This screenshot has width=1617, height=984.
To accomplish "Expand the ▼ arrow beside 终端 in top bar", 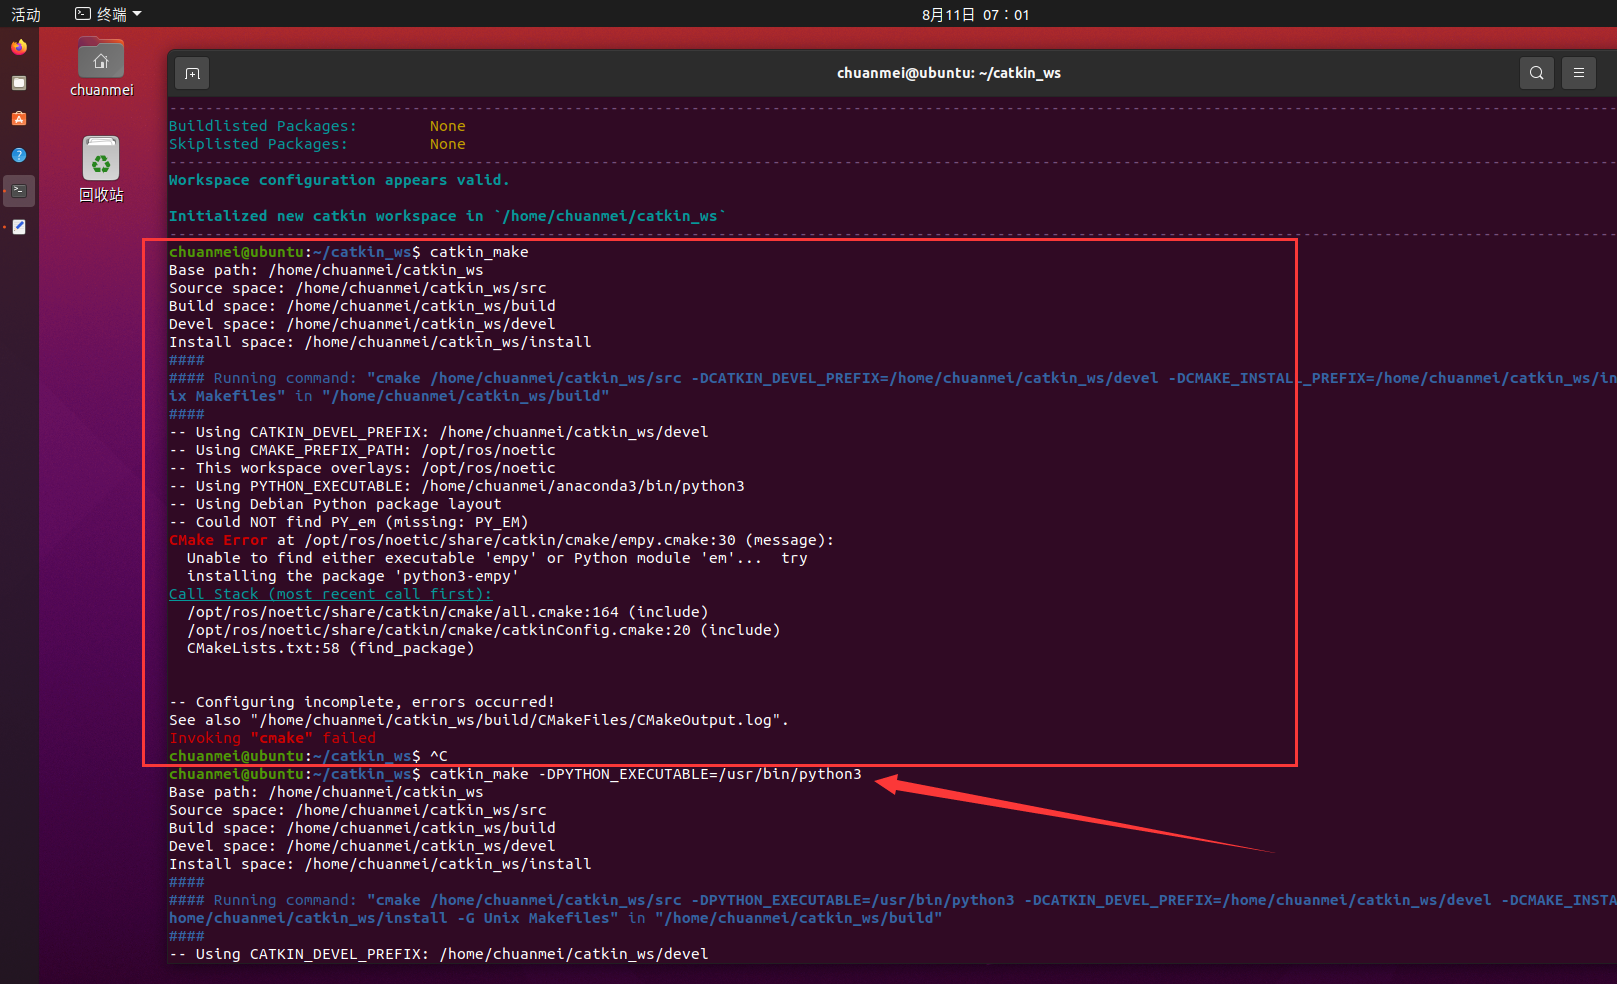I will [135, 13].
